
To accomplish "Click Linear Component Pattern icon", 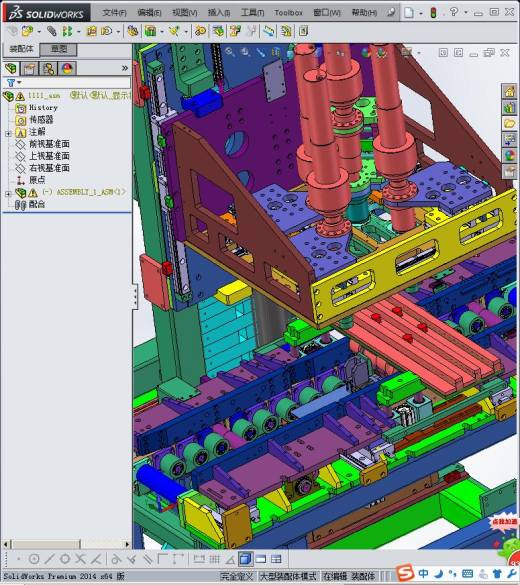I will pos(67,31).
